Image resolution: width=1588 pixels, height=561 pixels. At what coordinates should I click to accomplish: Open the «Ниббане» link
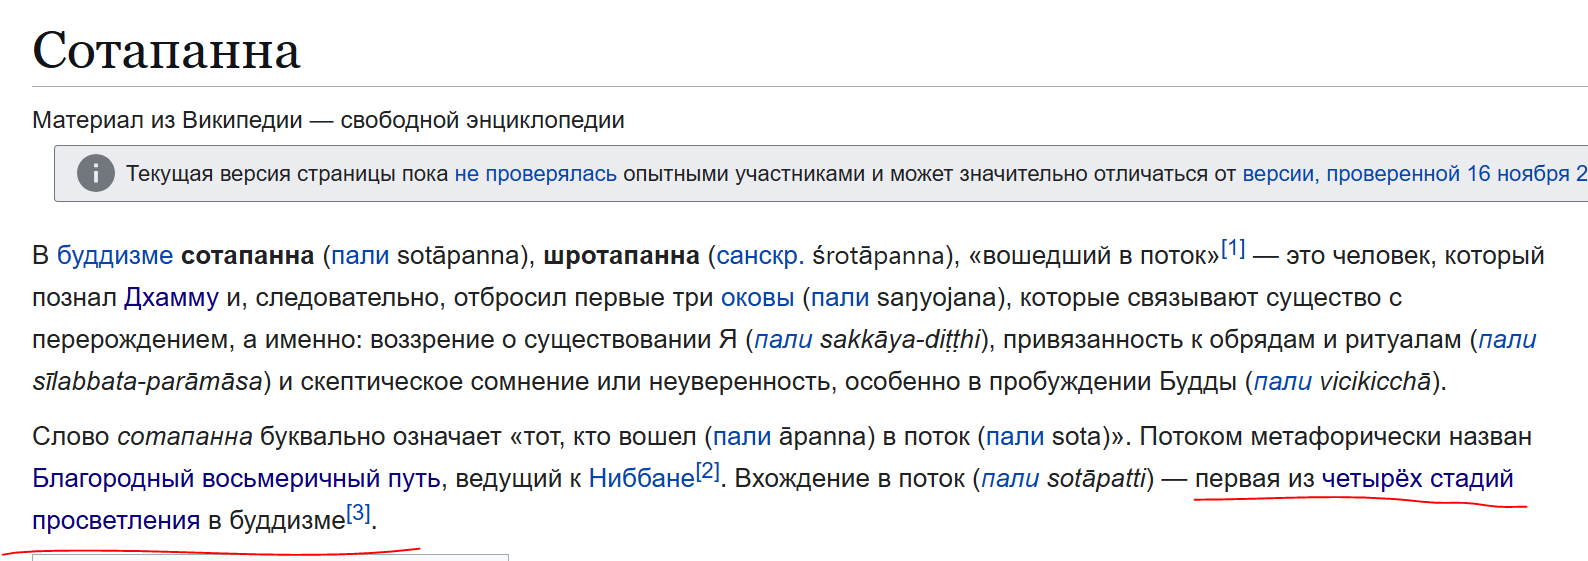(x=642, y=479)
